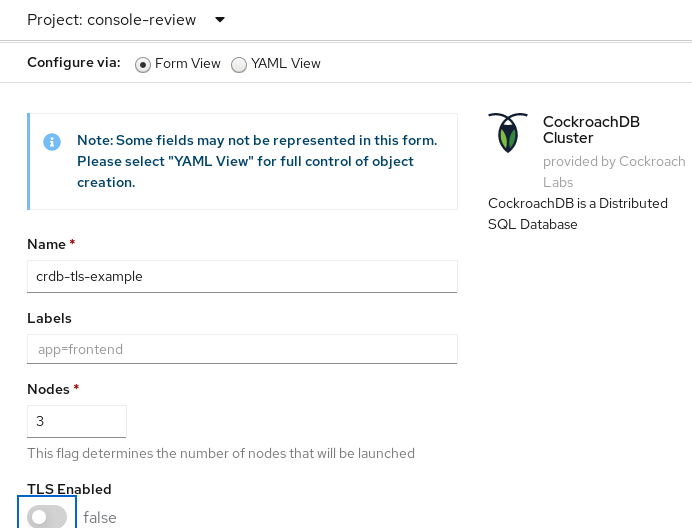
Task: Switch to YAML View radio option
Action: 239,64
